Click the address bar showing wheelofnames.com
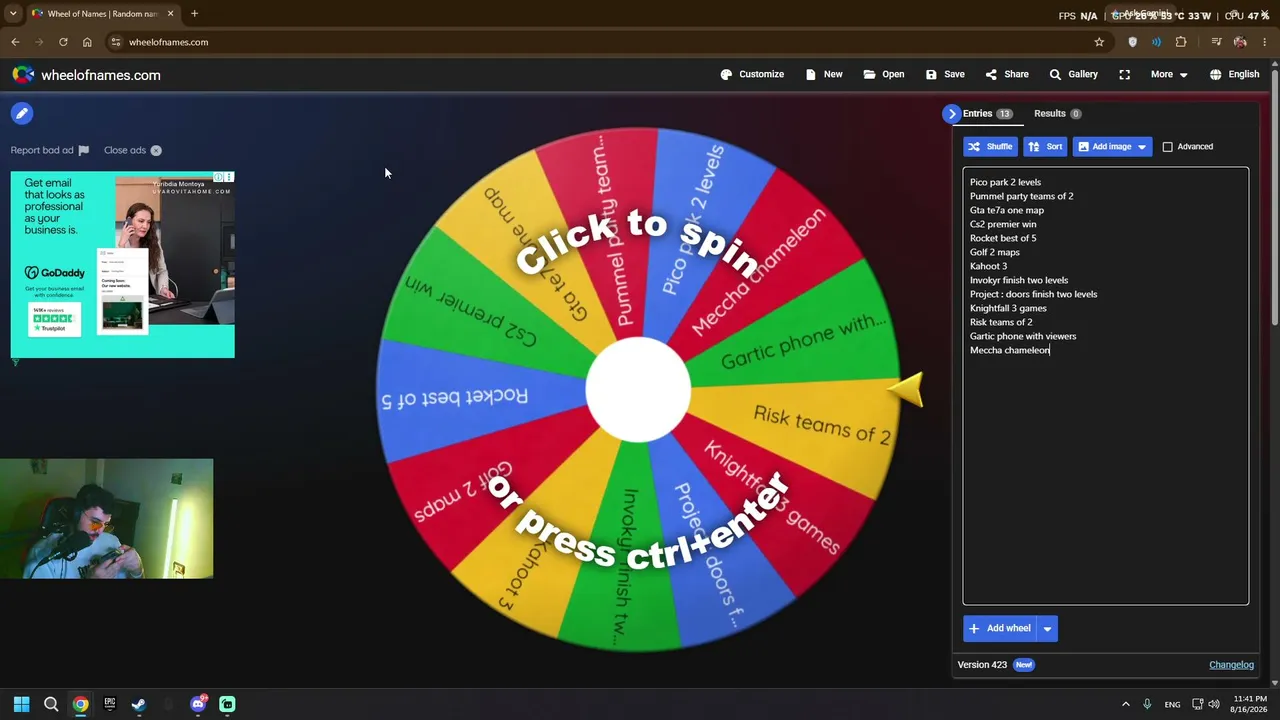1280x720 pixels. 600,42
